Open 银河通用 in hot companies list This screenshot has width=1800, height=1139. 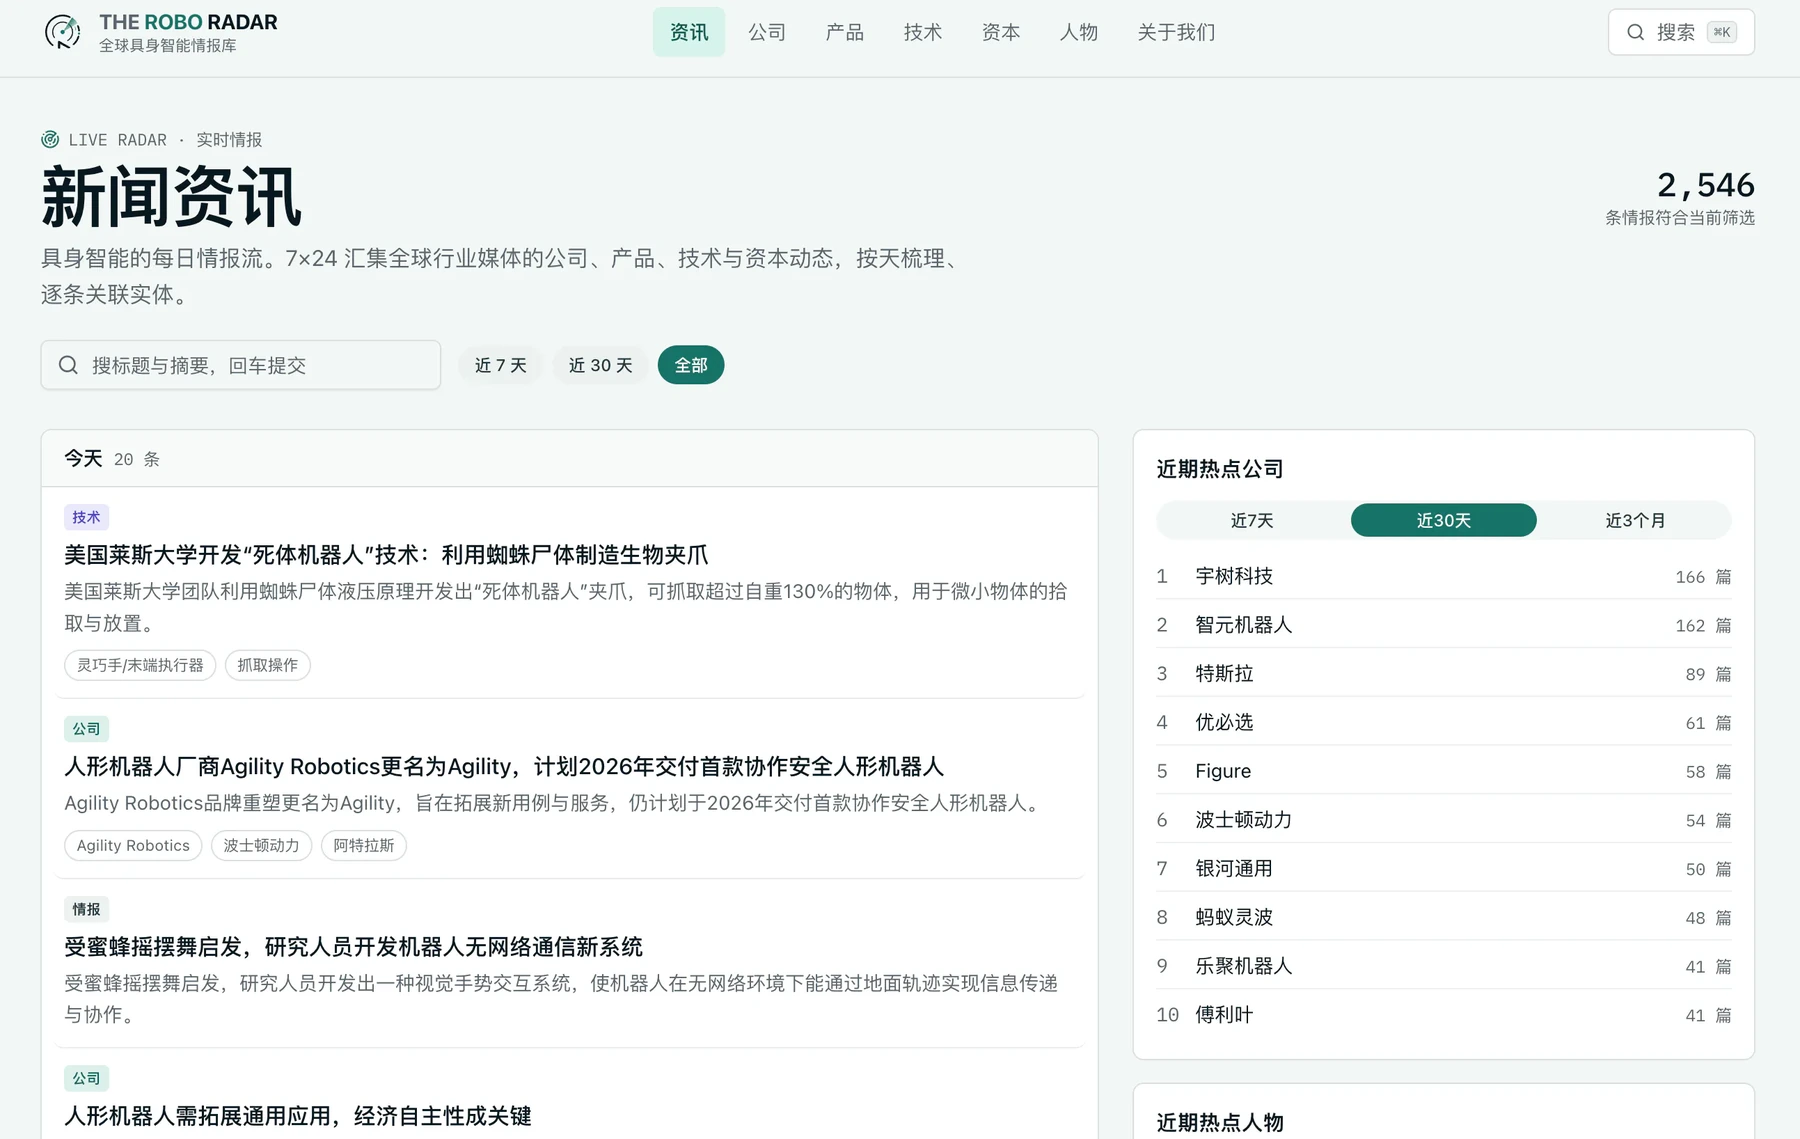click(x=1444, y=869)
